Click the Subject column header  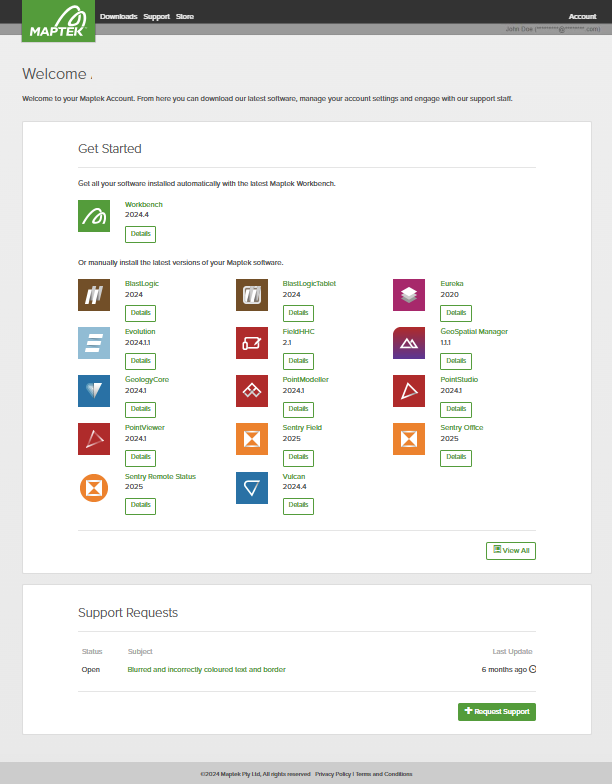point(140,652)
